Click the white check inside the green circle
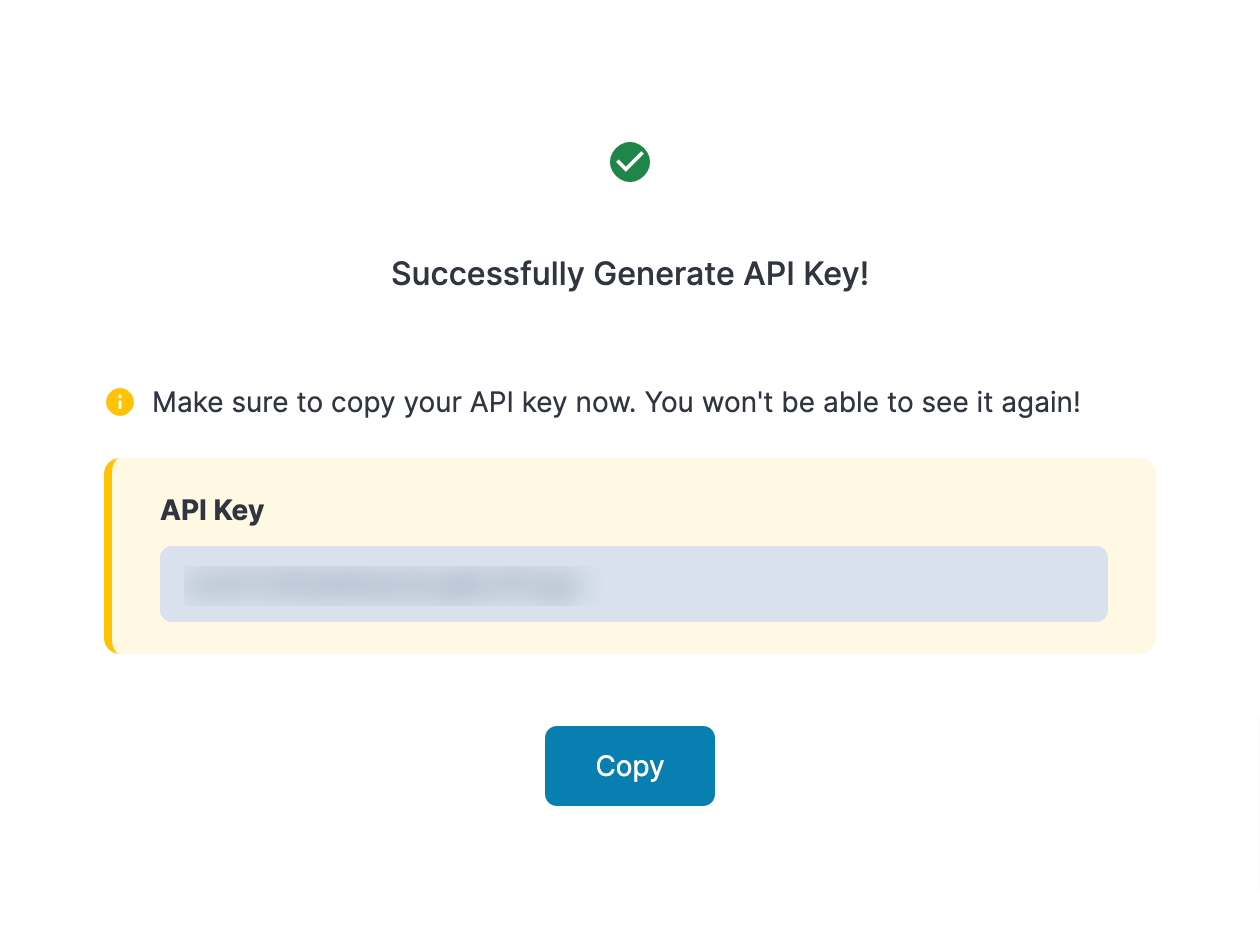This screenshot has width=1260, height=930. tap(630, 162)
